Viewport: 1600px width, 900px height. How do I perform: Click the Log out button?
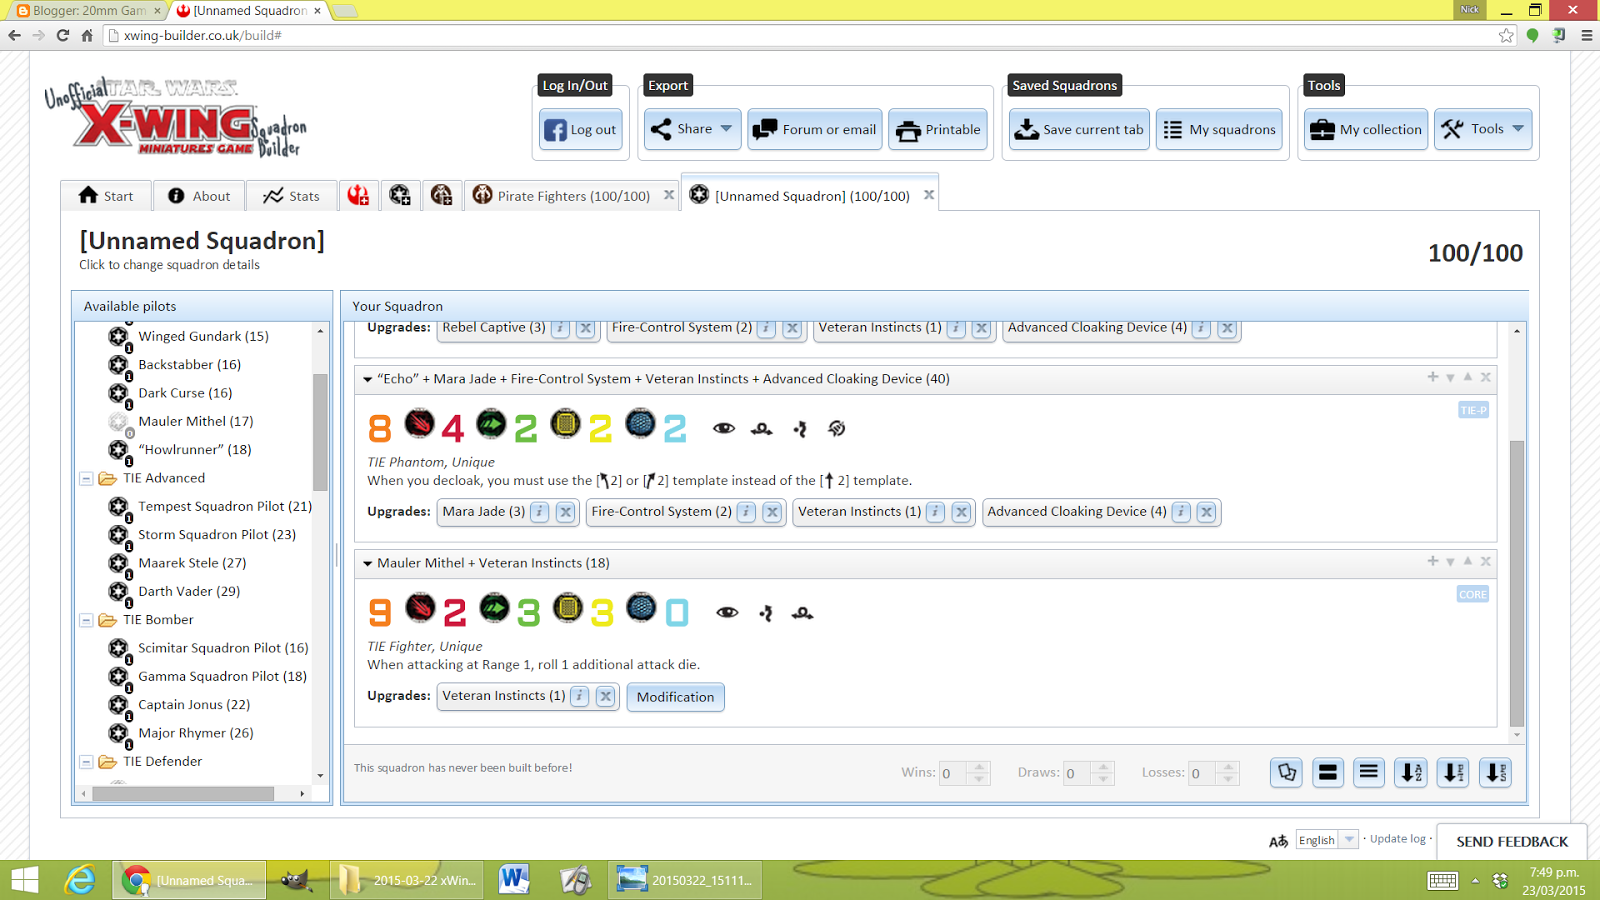581,129
